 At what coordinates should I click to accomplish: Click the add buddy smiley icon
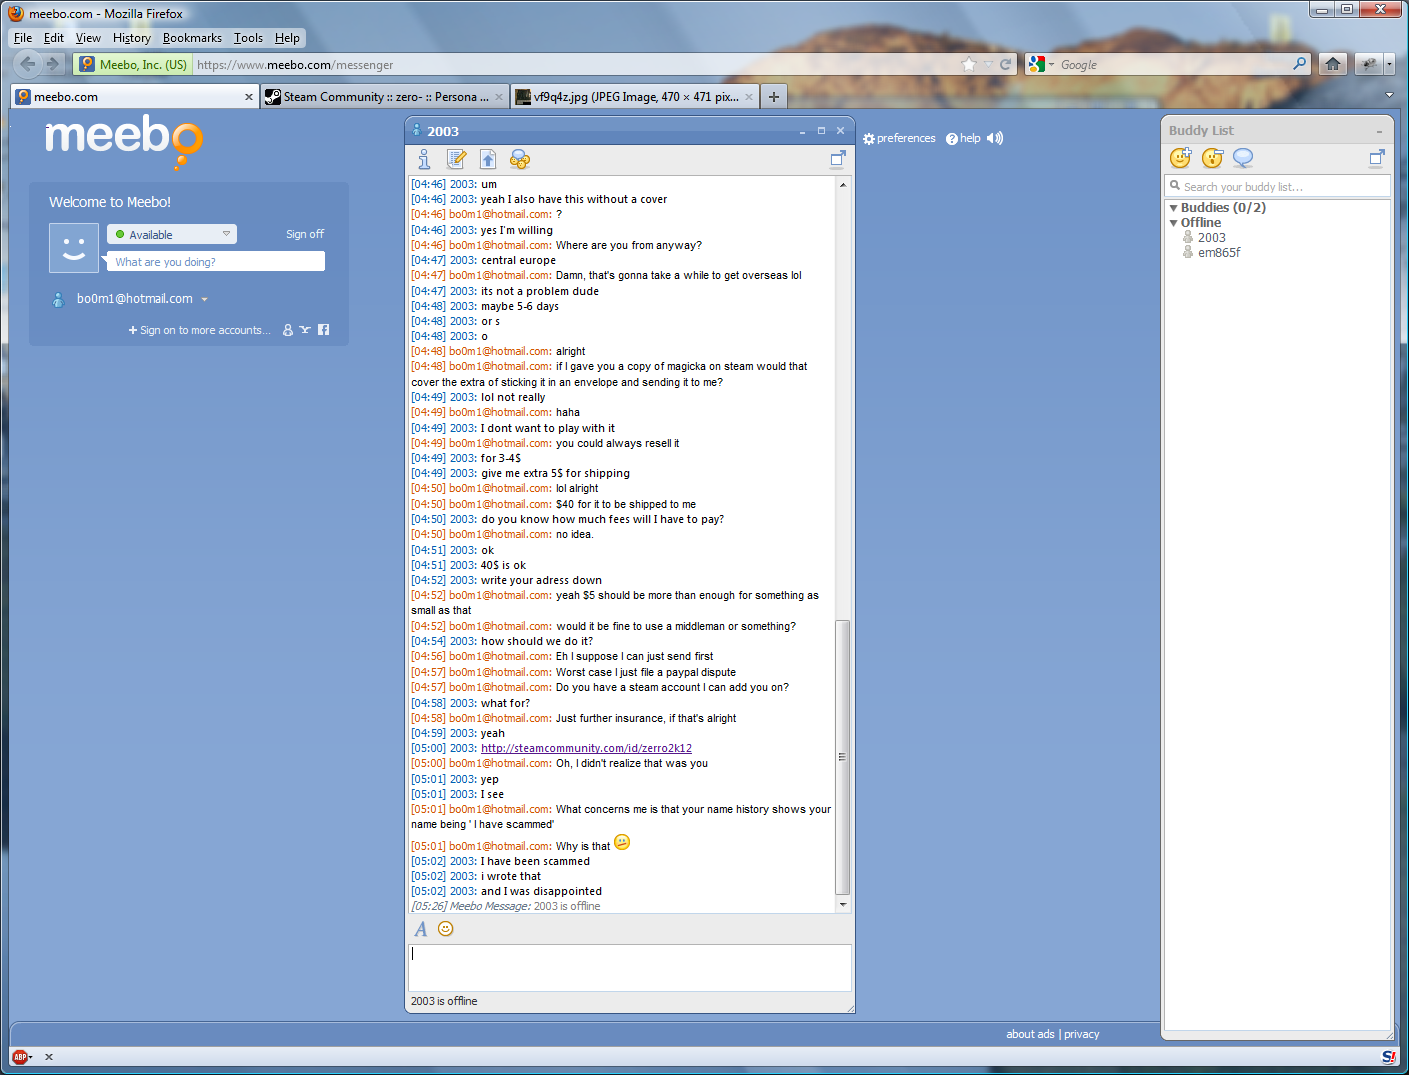click(x=1181, y=158)
